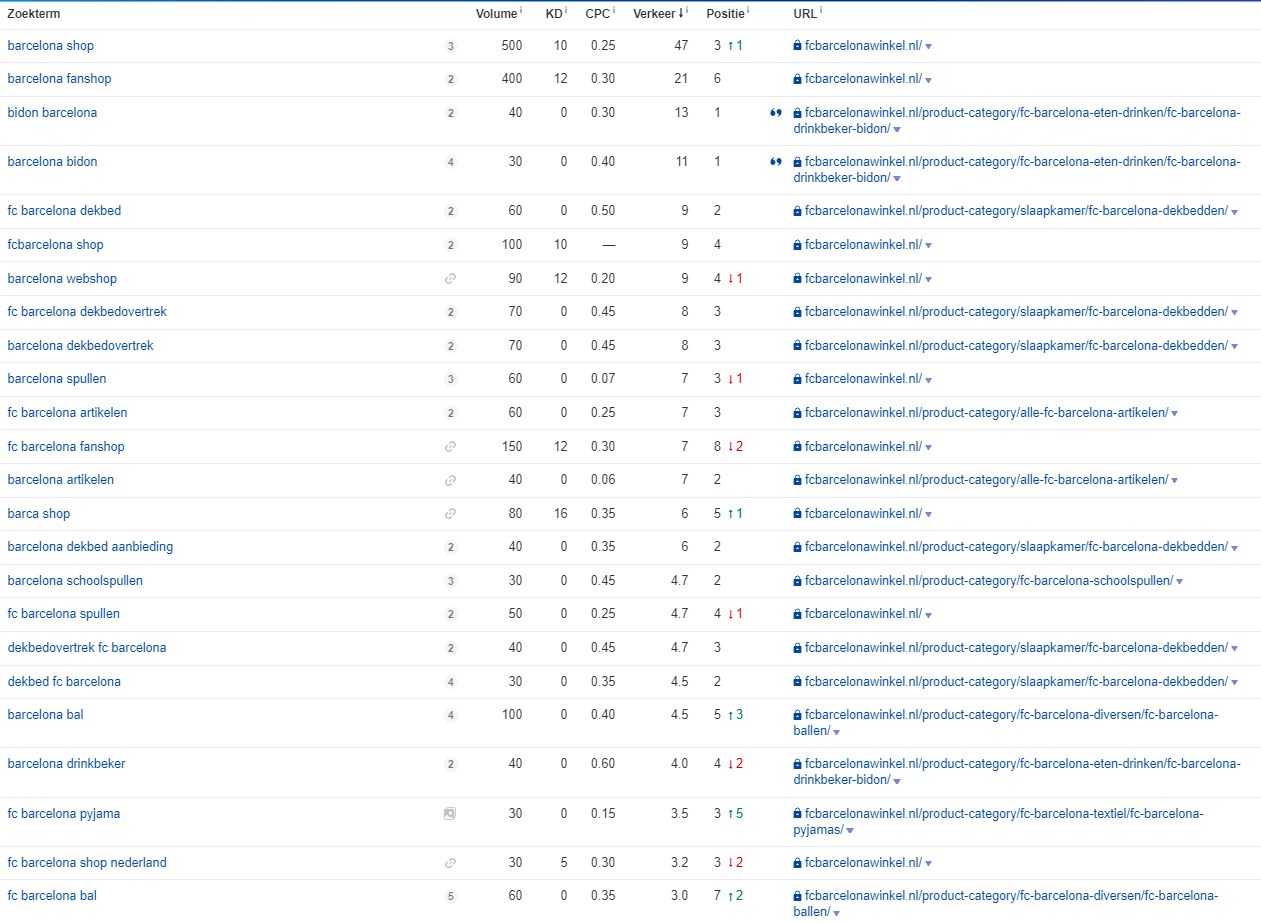Click the info icon next to KD

coord(566,11)
